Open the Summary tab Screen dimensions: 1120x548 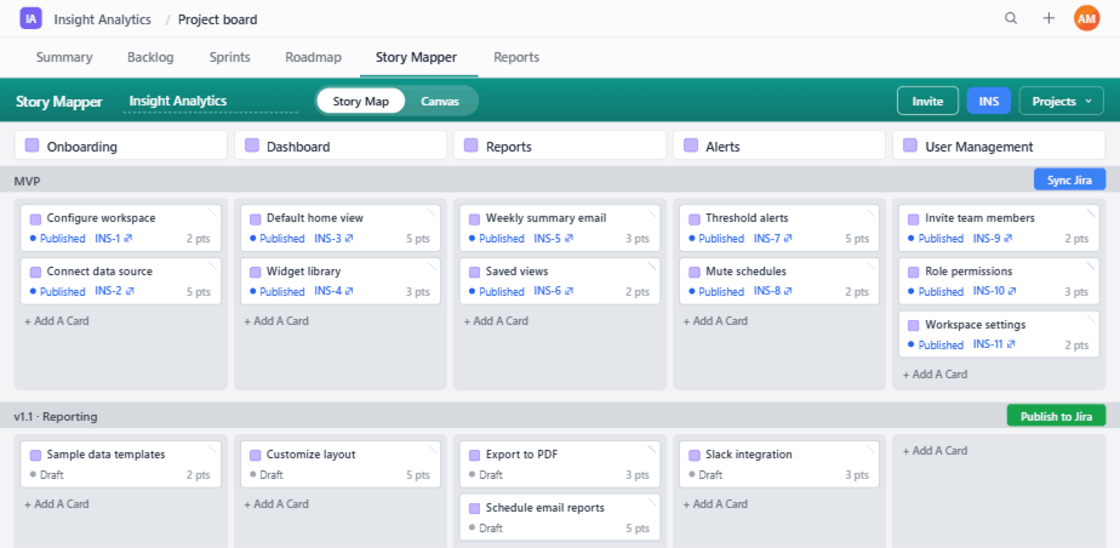pyautogui.click(x=64, y=58)
